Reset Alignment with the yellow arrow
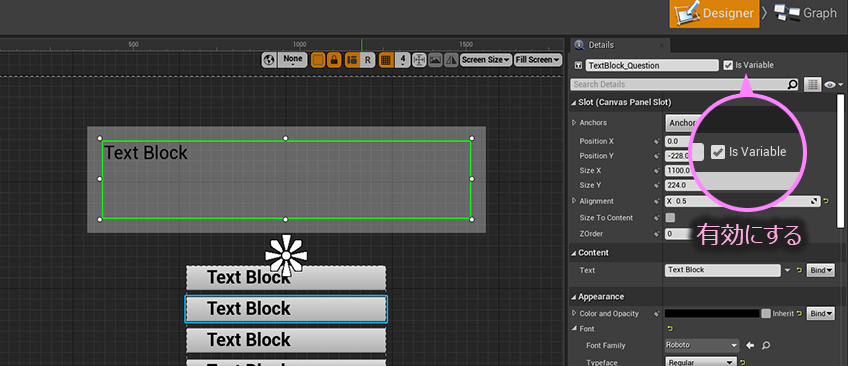 [826, 202]
